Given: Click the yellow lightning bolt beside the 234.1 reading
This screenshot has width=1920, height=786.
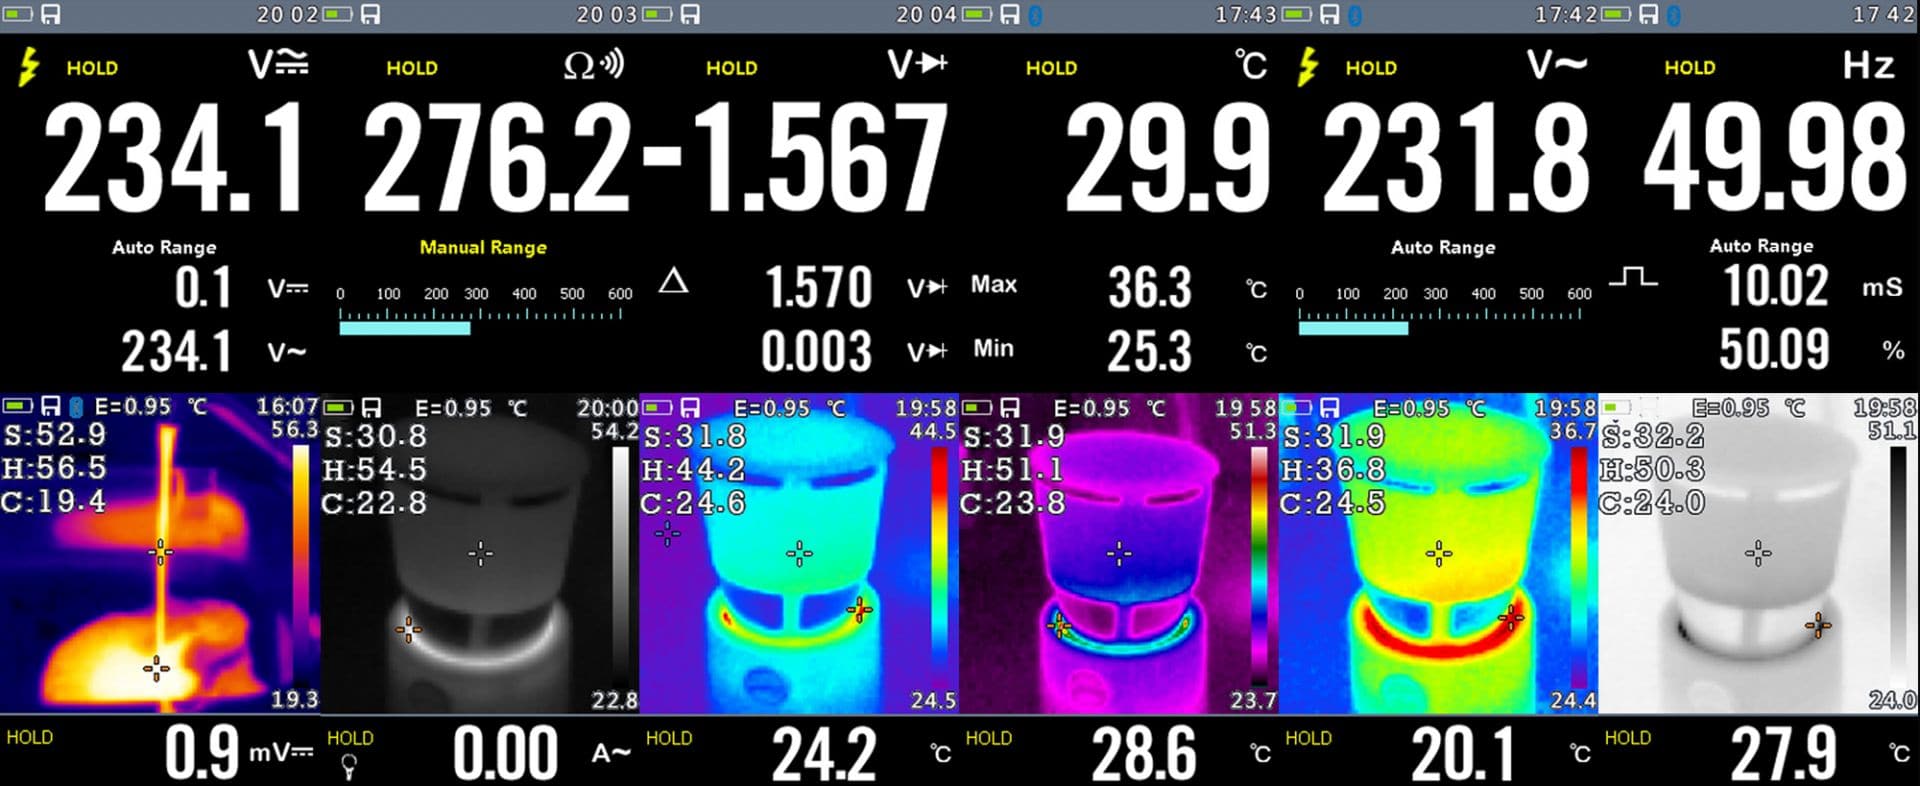Looking at the screenshot, I should point(30,68).
